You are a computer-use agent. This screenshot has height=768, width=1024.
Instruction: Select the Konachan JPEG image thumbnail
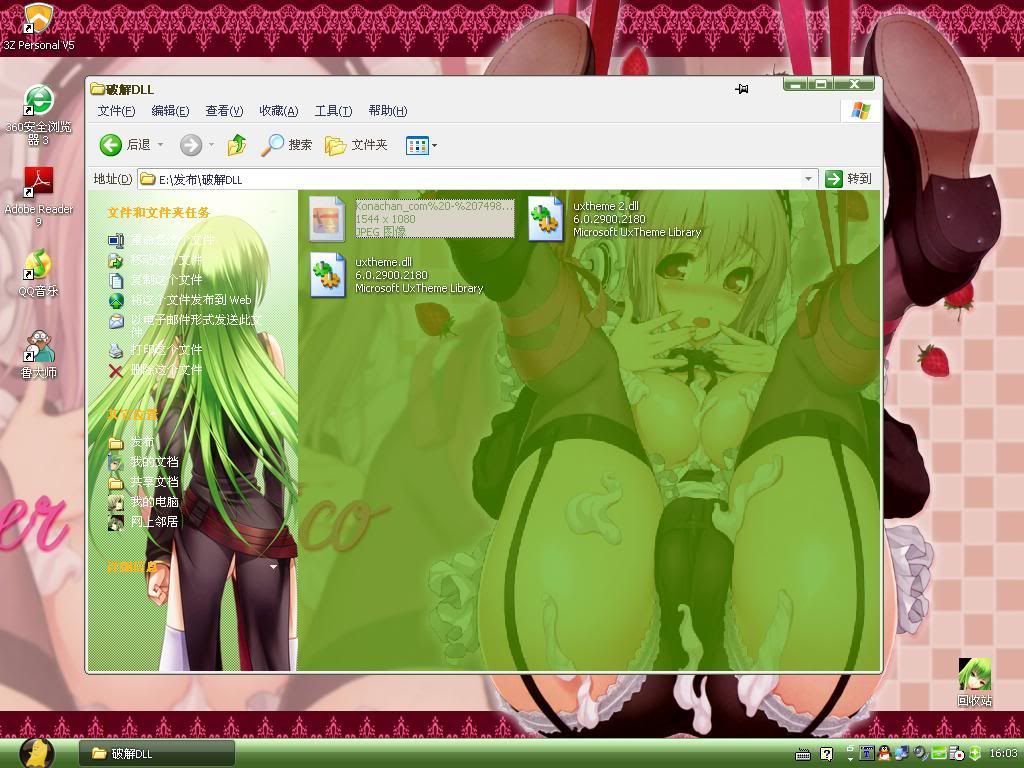click(x=327, y=219)
